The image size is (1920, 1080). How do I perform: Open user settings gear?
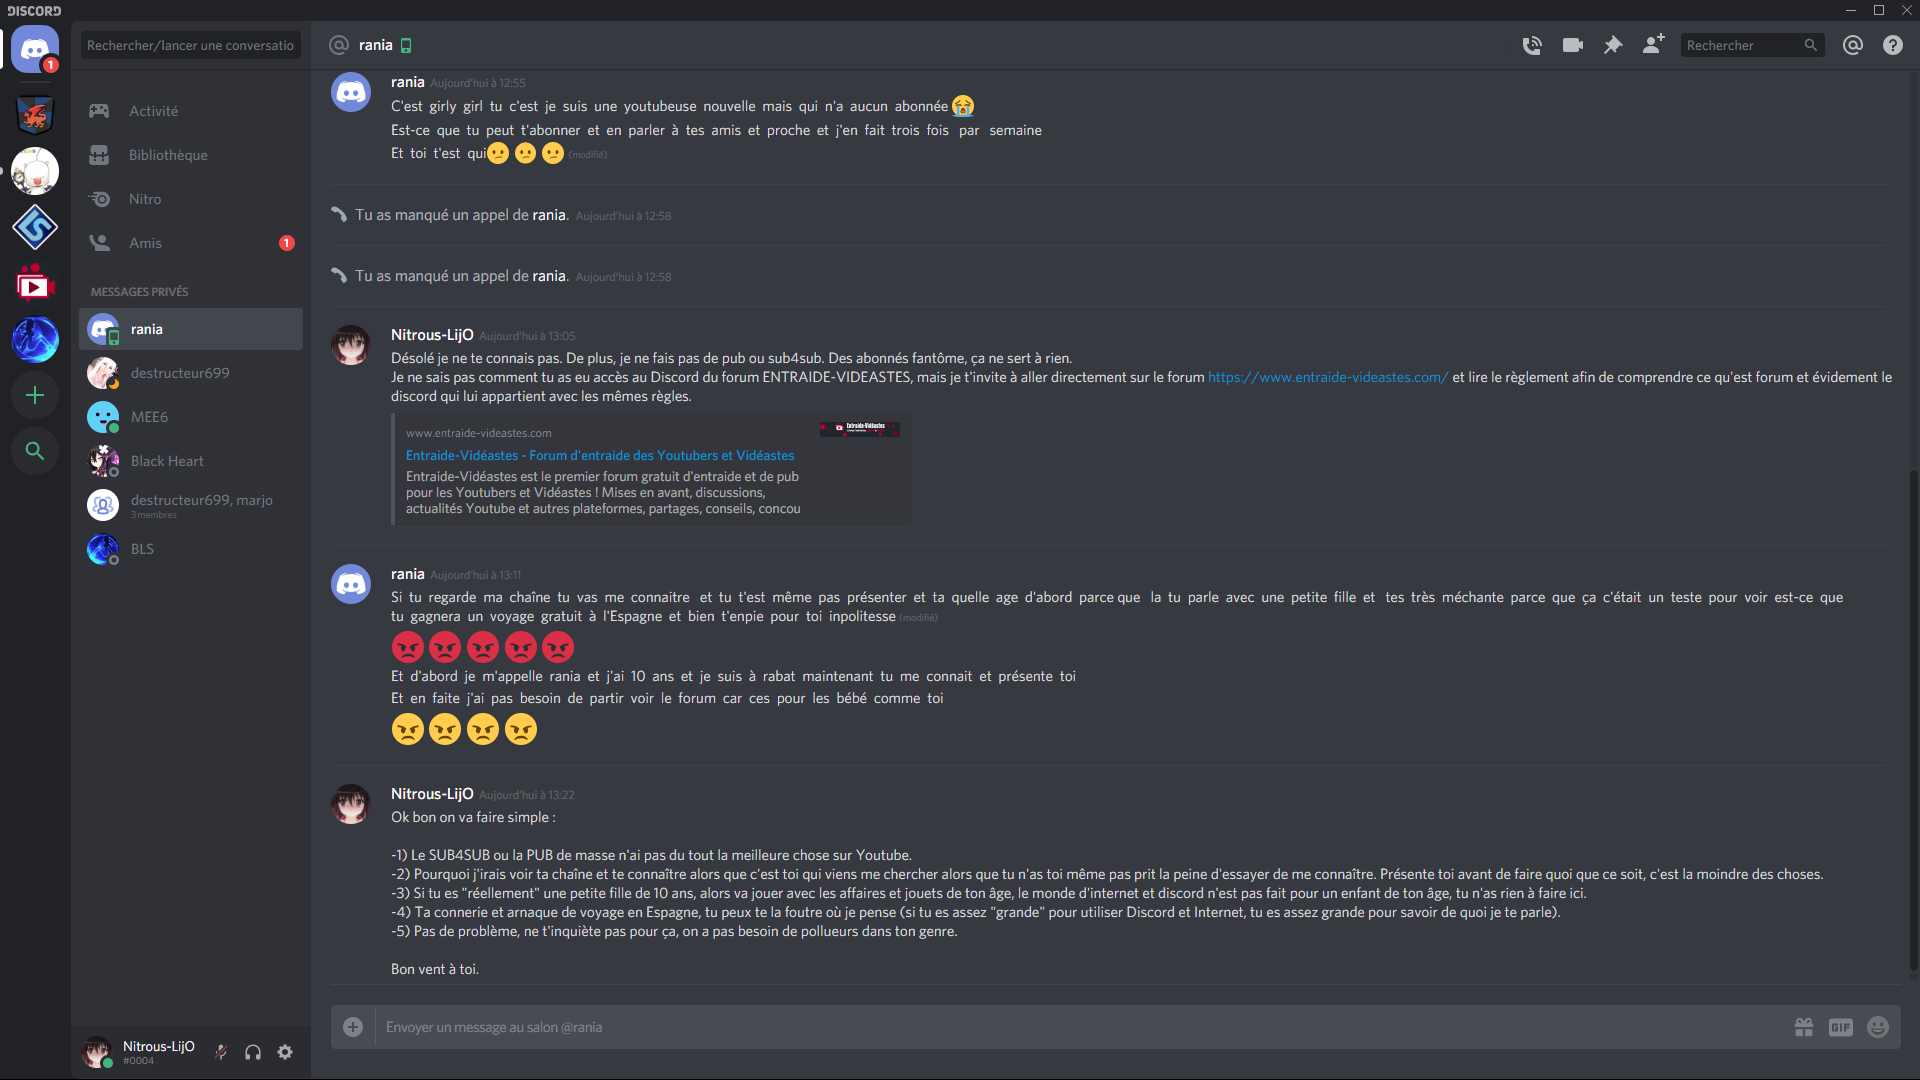tap(285, 1052)
